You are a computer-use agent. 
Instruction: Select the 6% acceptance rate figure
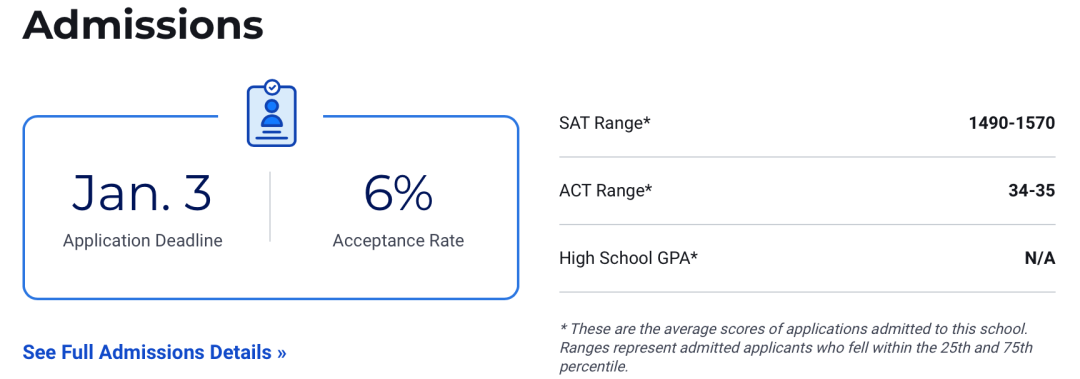tap(398, 194)
